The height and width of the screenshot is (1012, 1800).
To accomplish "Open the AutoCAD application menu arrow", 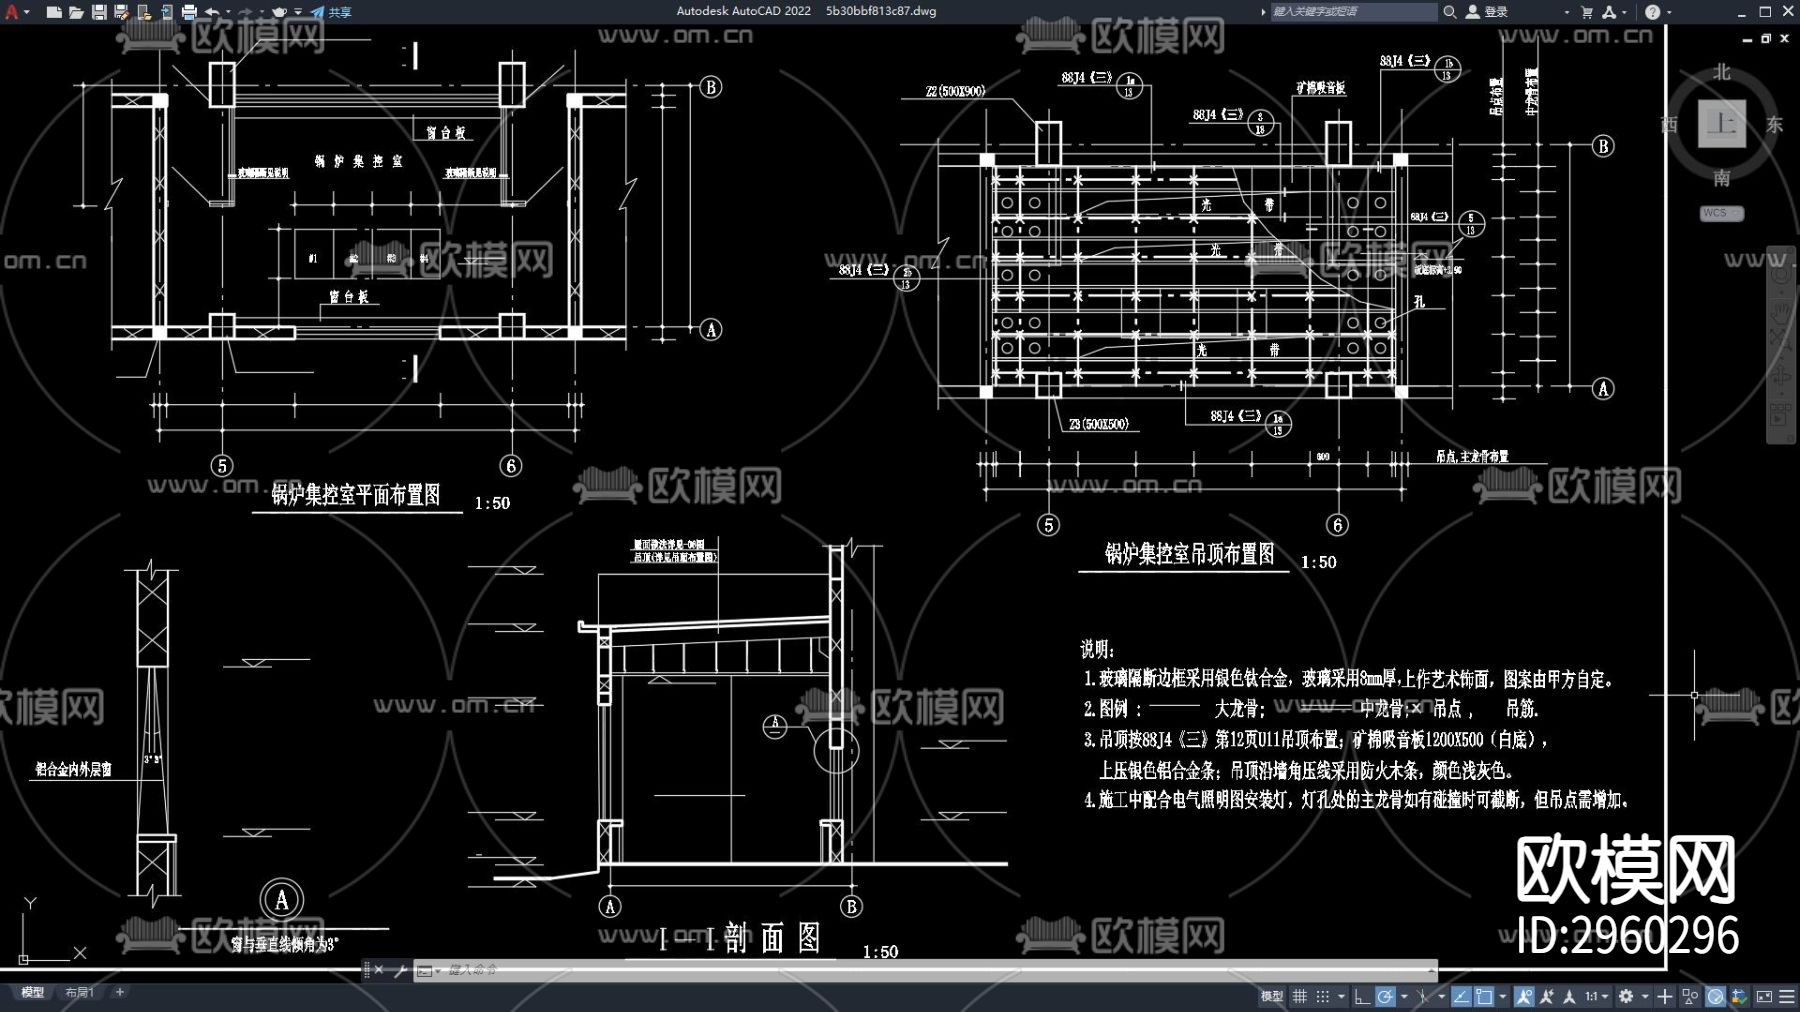I will click(x=27, y=12).
